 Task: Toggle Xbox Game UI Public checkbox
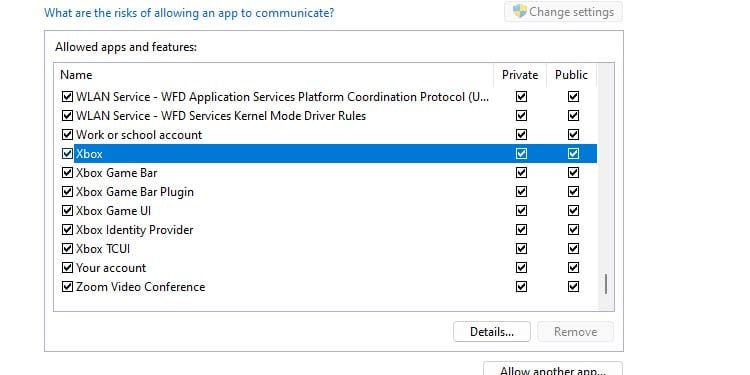click(x=574, y=210)
